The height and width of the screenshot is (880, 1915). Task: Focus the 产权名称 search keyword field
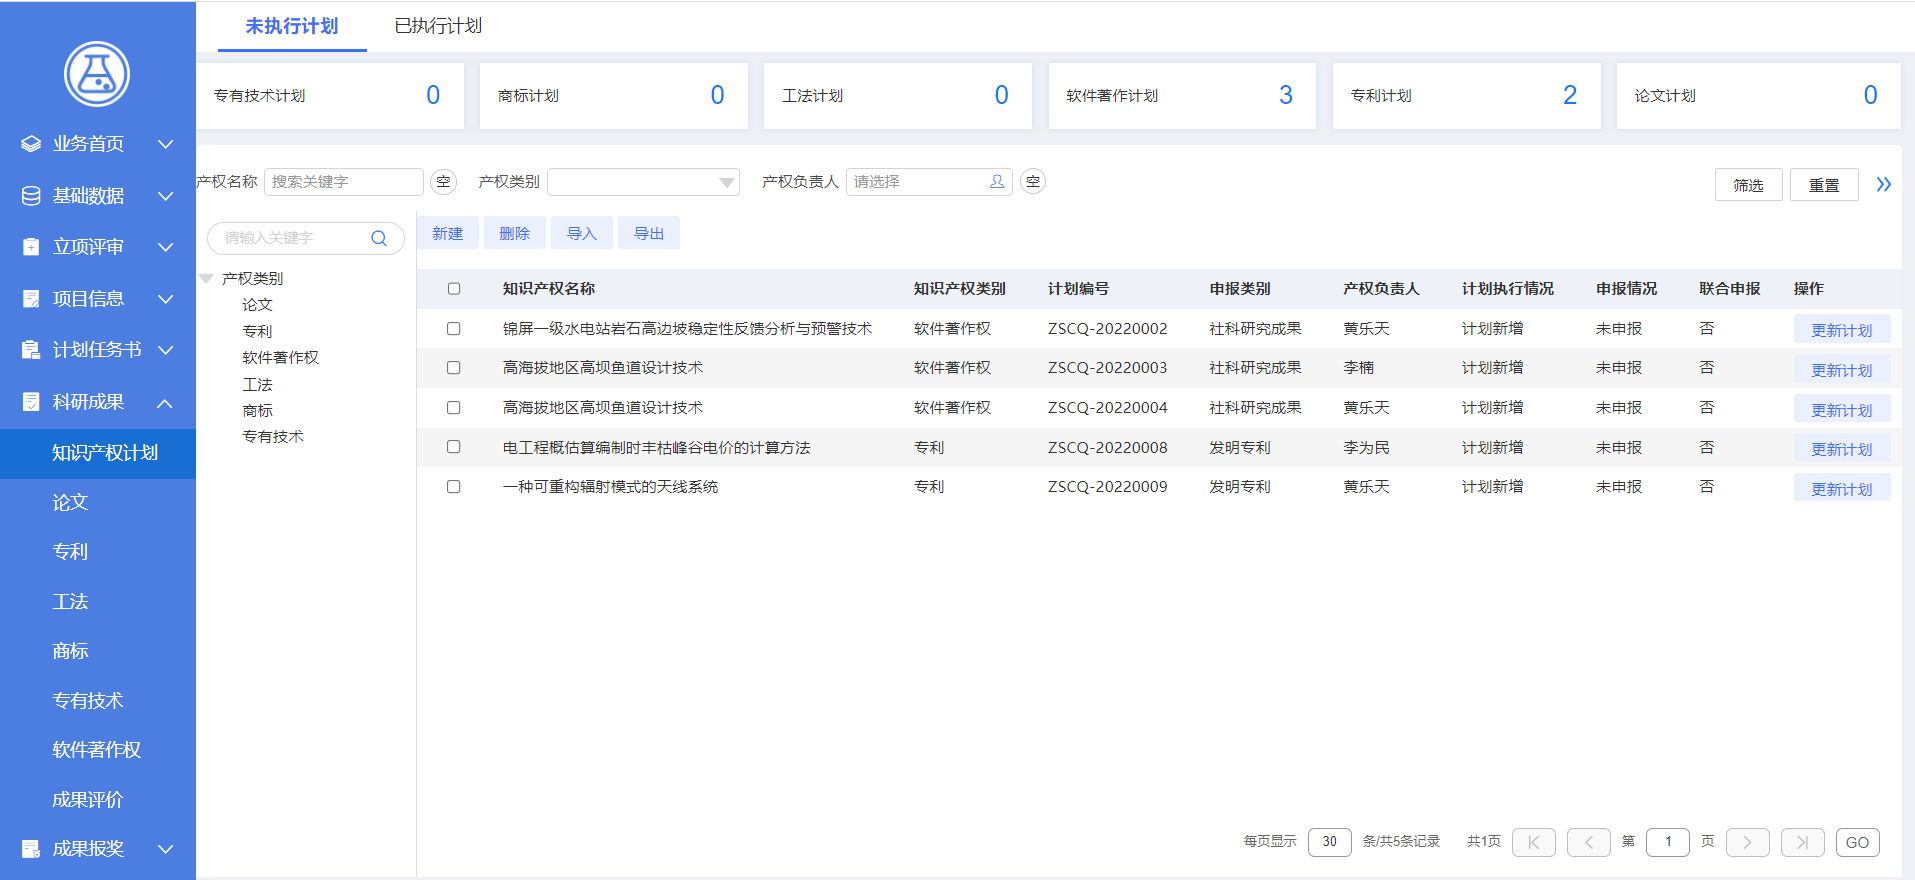coord(343,182)
